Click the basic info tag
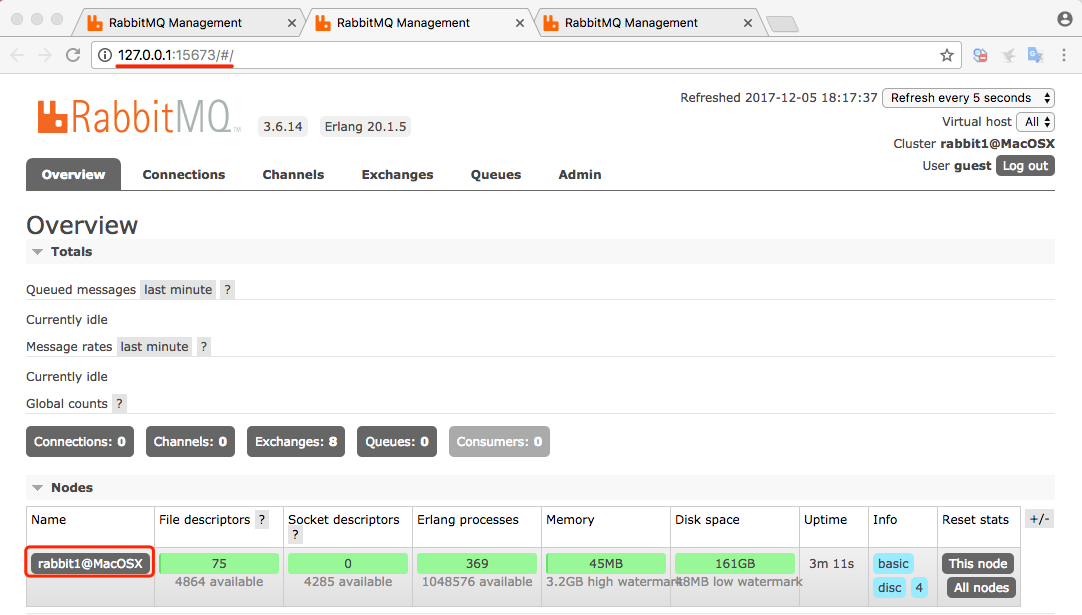The width and height of the screenshot is (1082, 615). pyautogui.click(x=893, y=563)
